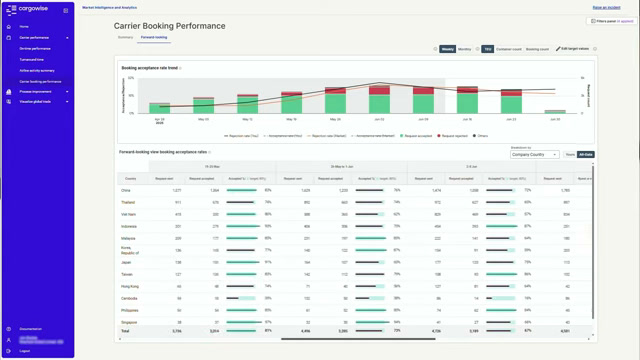Click the Filters panel icon

click(593, 21)
